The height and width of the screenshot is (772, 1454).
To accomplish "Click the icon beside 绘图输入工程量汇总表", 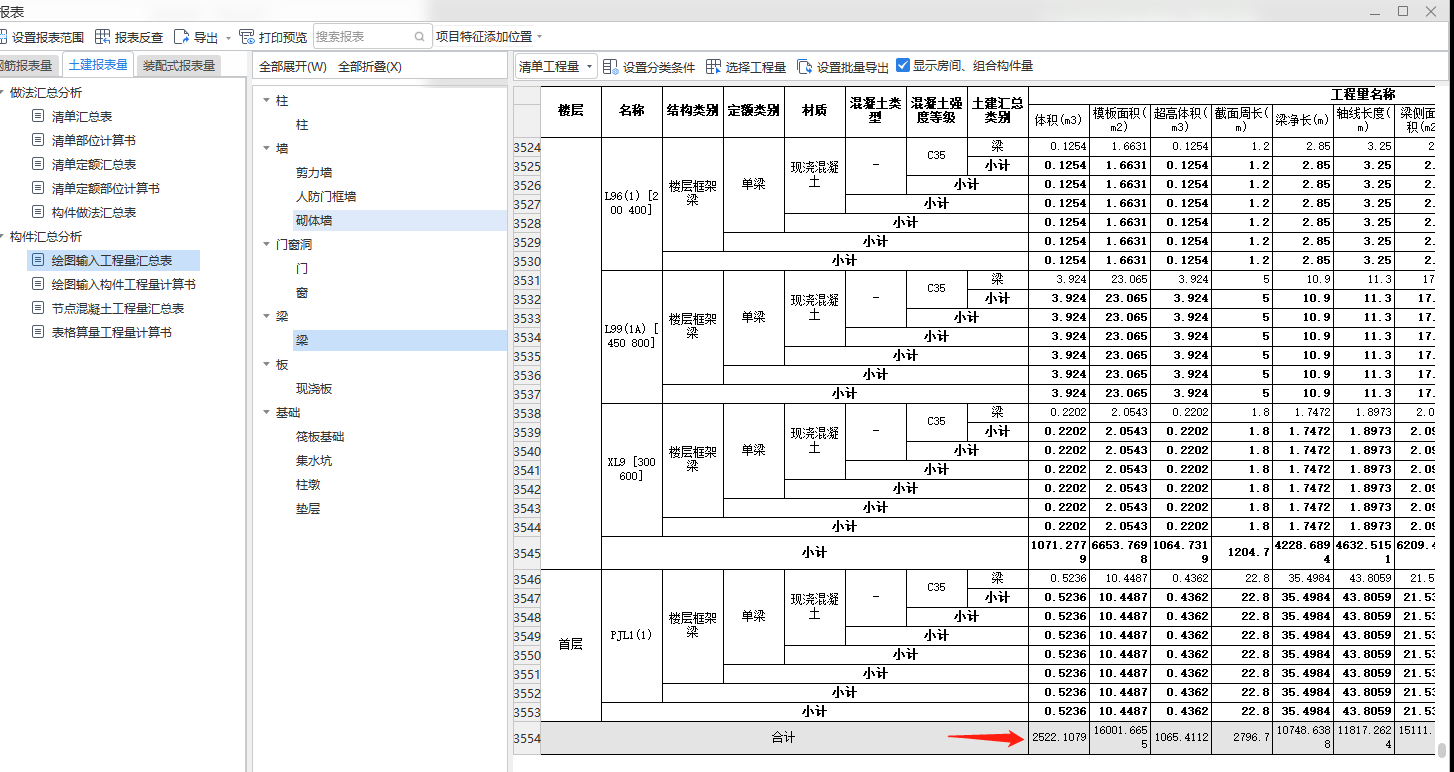I will (38, 260).
